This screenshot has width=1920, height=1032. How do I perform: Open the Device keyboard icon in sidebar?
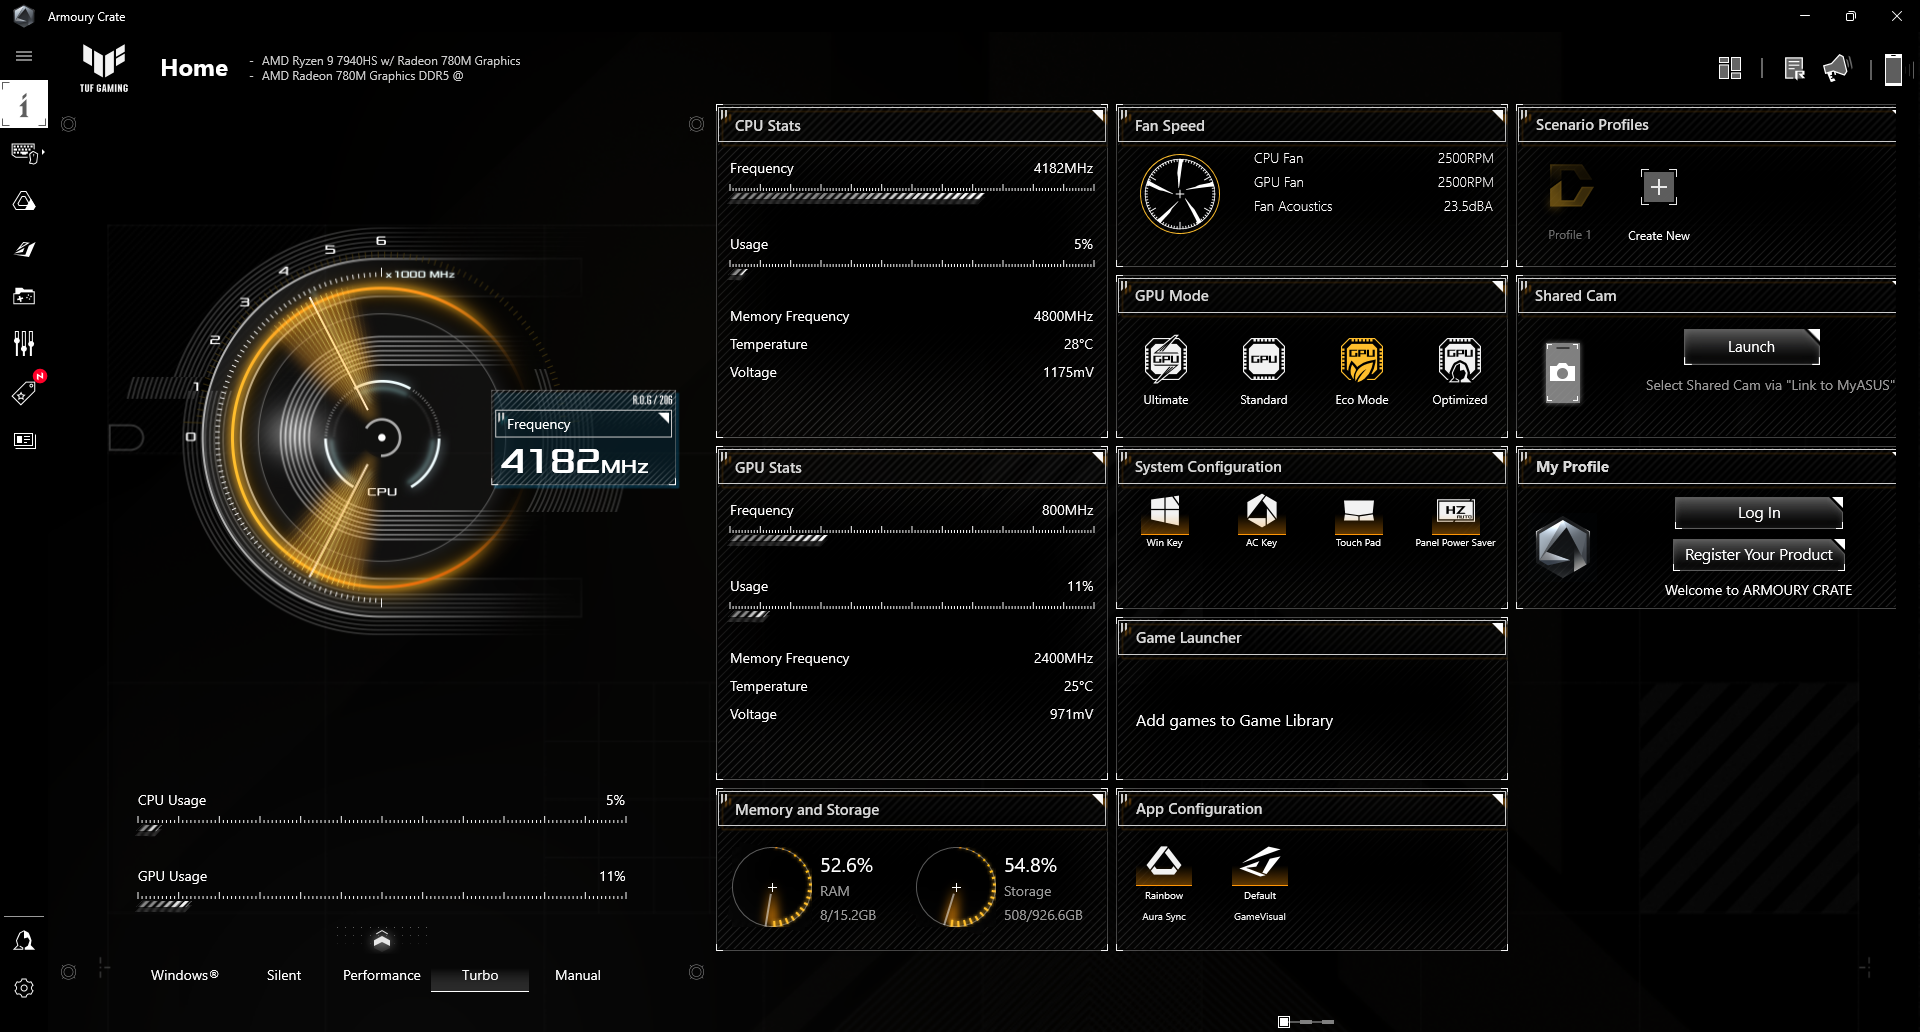coord(25,153)
